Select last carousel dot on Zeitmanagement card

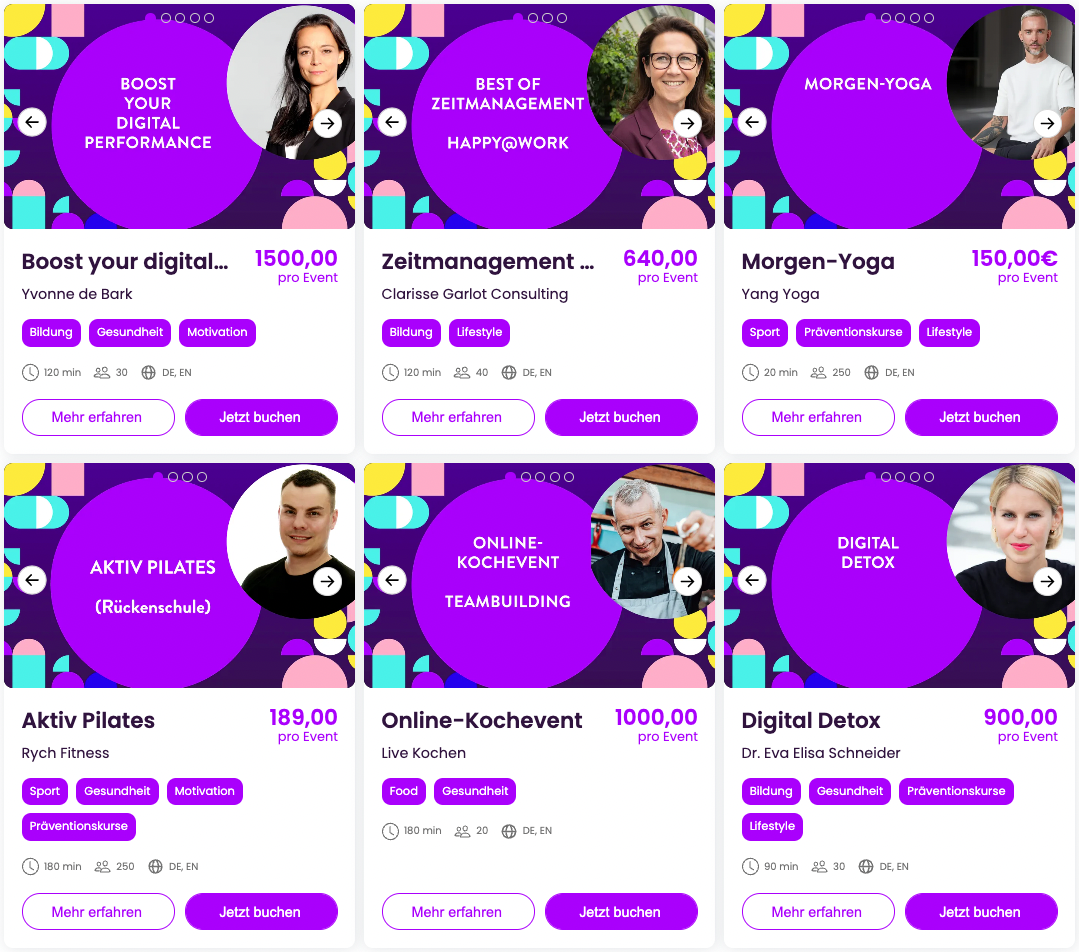click(562, 18)
